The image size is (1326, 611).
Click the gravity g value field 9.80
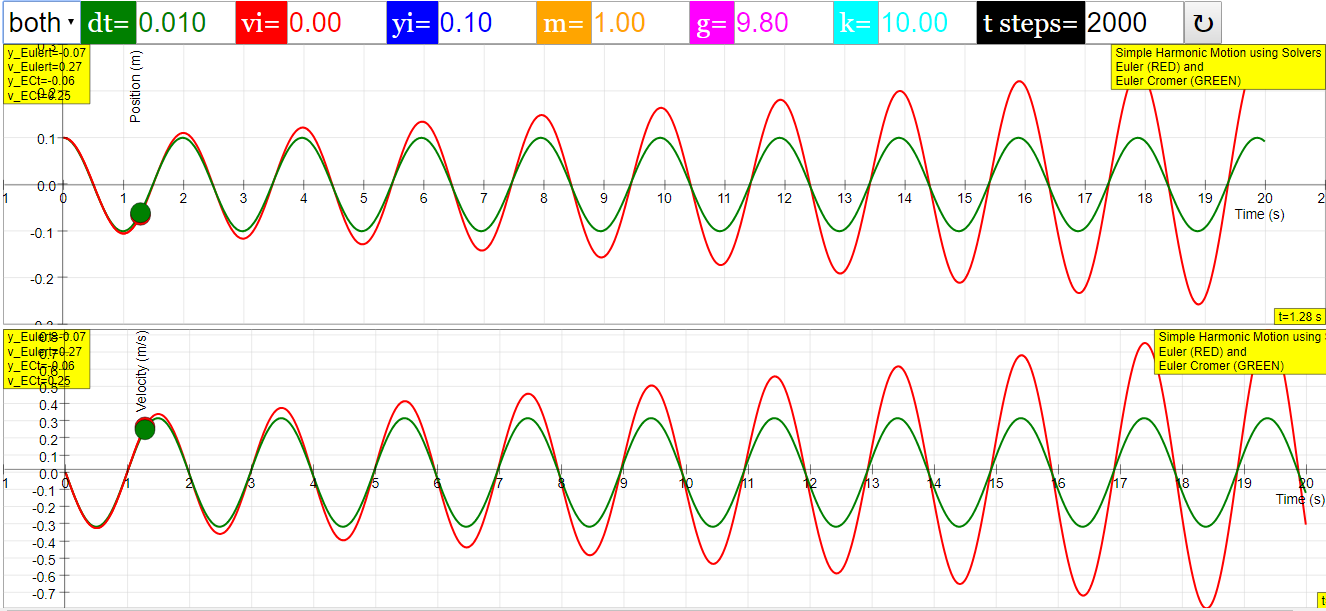[x=782, y=23]
